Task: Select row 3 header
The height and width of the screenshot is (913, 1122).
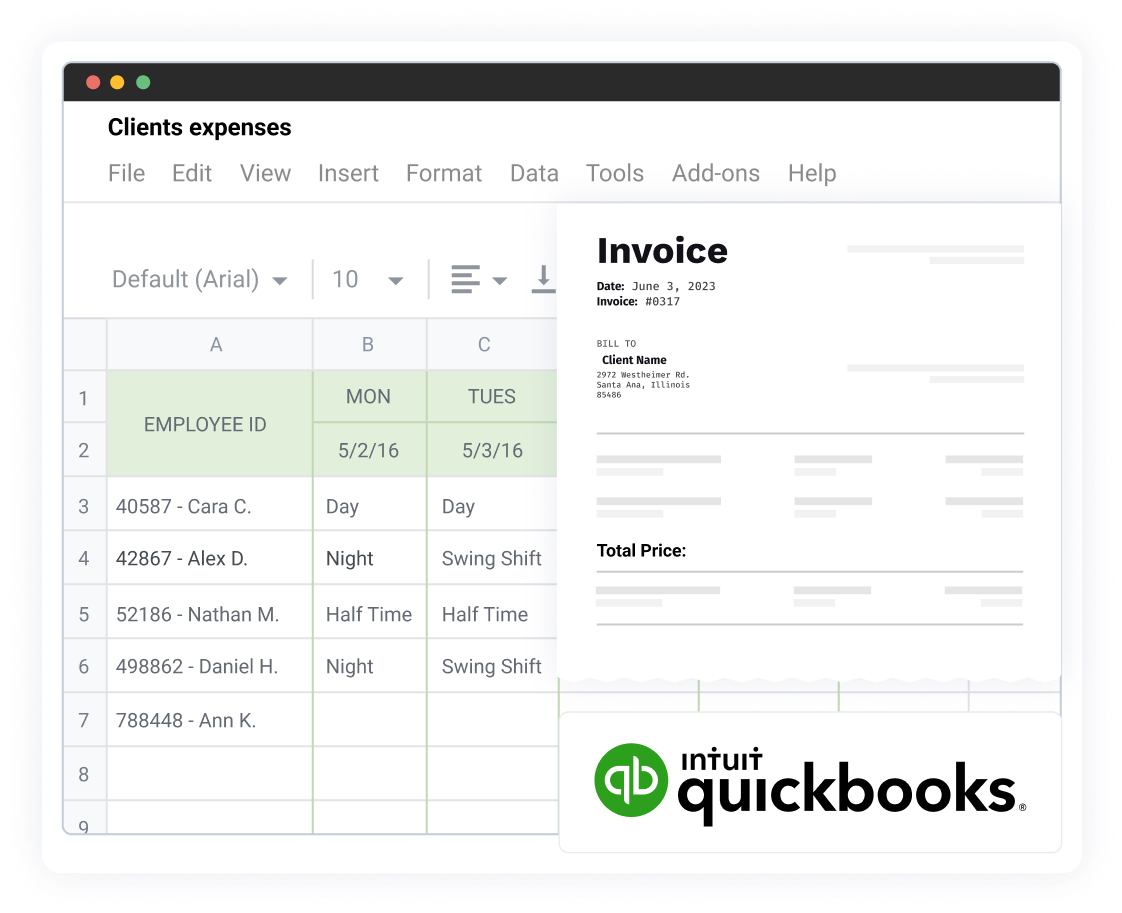Action: pos(84,506)
